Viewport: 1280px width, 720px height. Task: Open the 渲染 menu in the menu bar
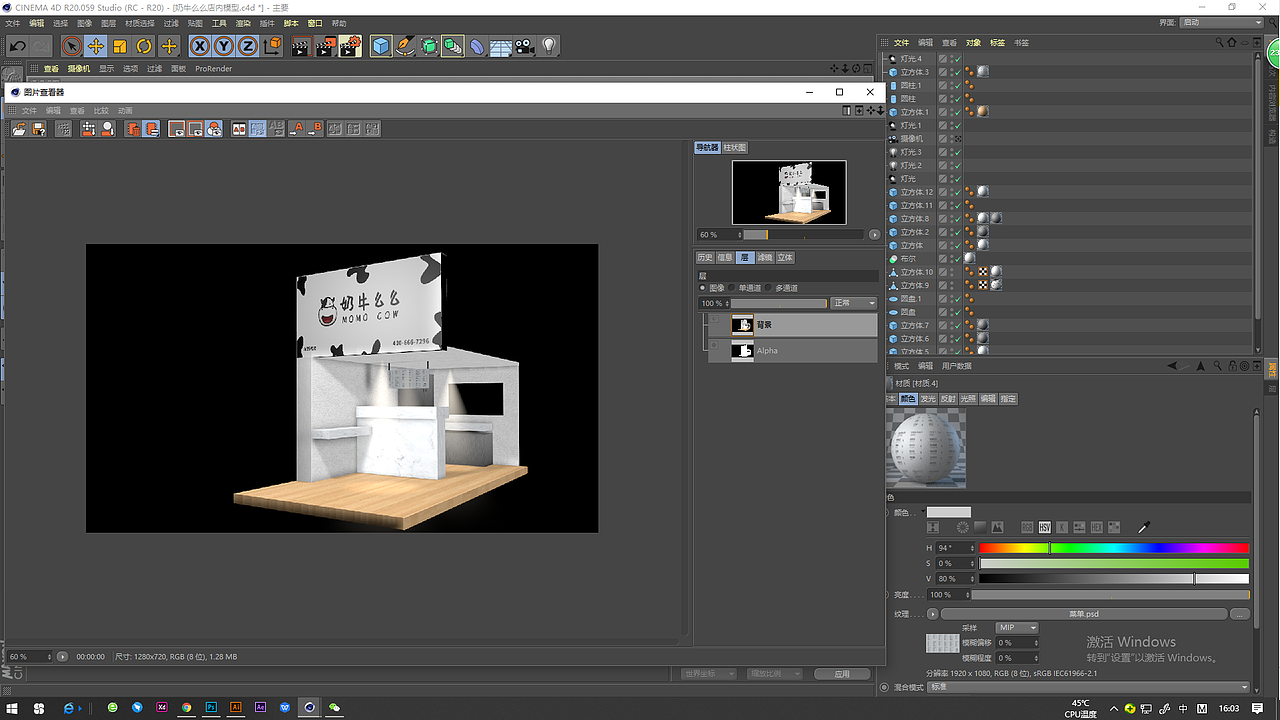243,23
